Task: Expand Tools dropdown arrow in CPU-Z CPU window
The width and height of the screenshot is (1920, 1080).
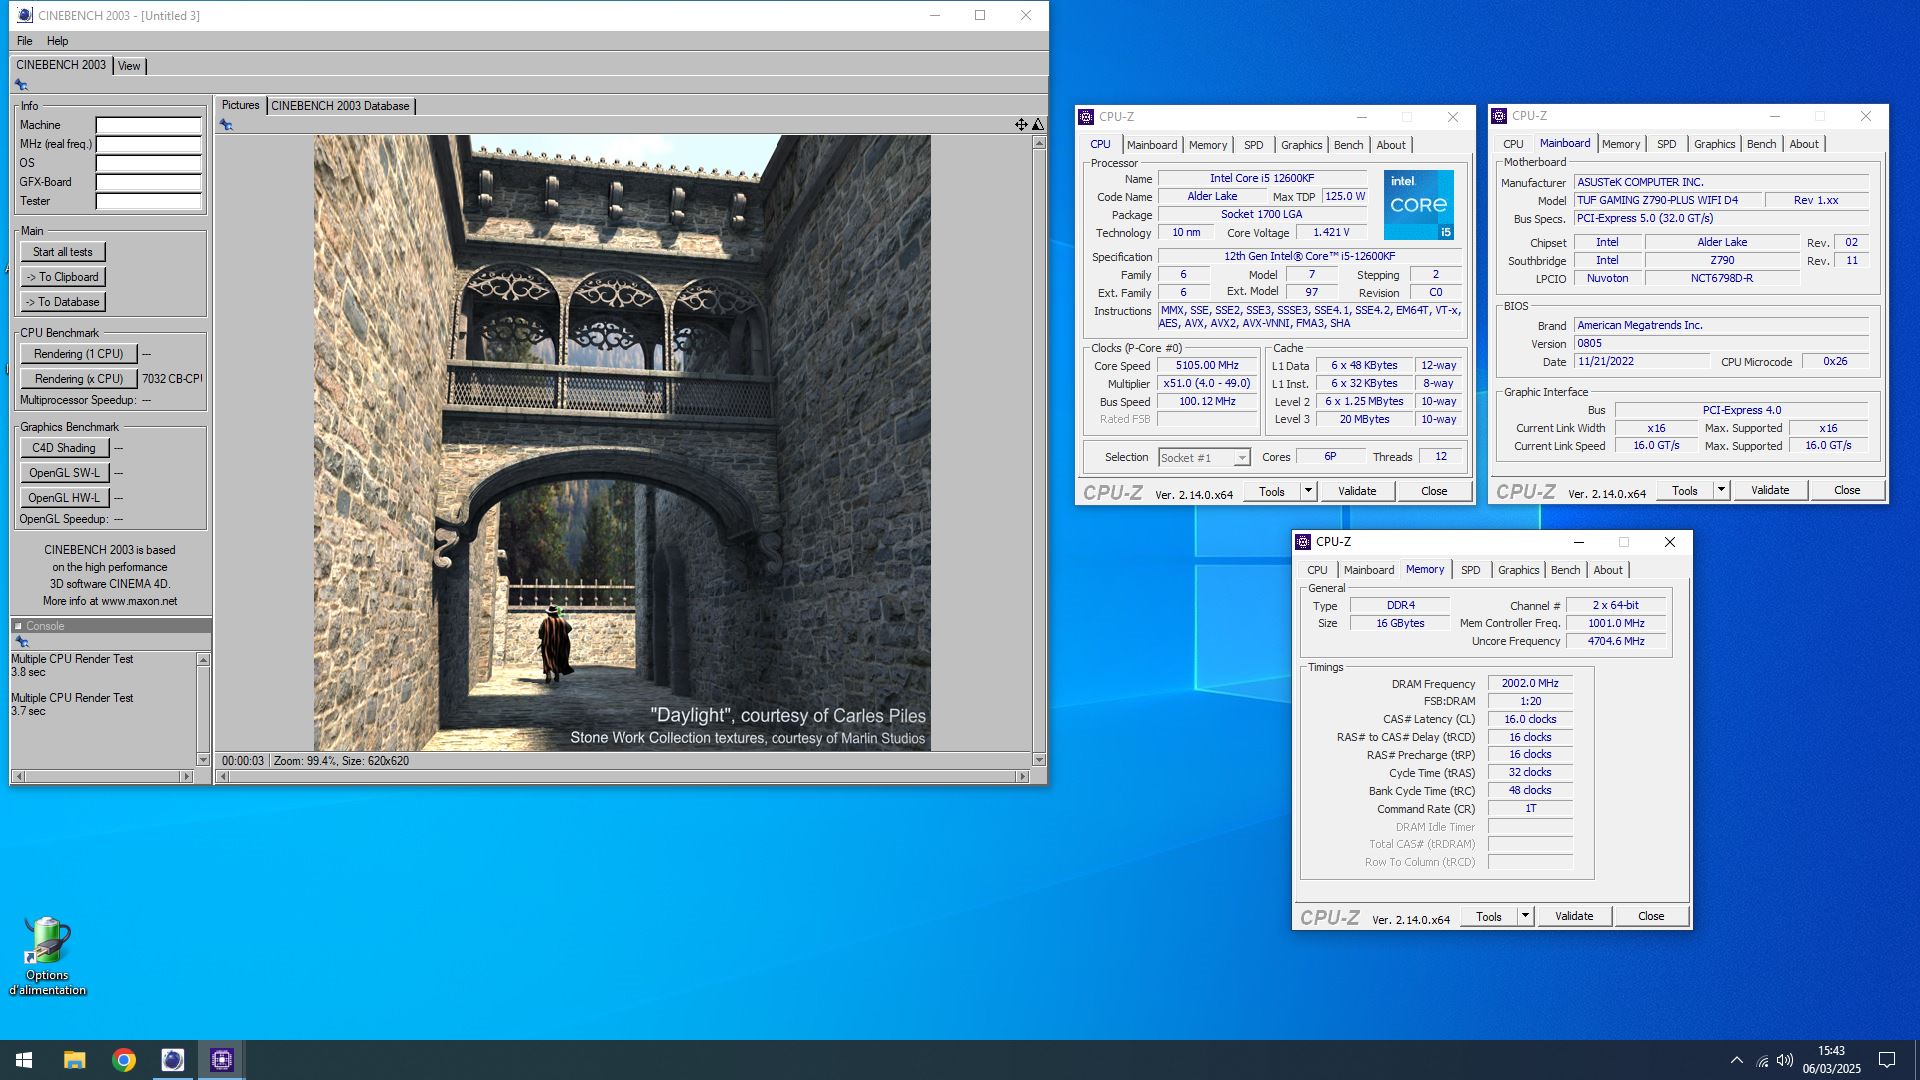Action: [1308, 491]
